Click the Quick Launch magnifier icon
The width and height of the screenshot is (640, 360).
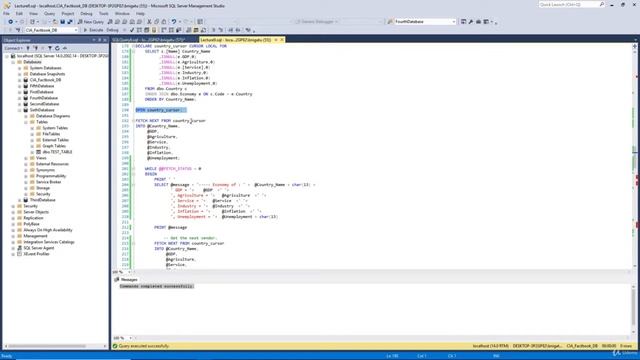point(602,4)
